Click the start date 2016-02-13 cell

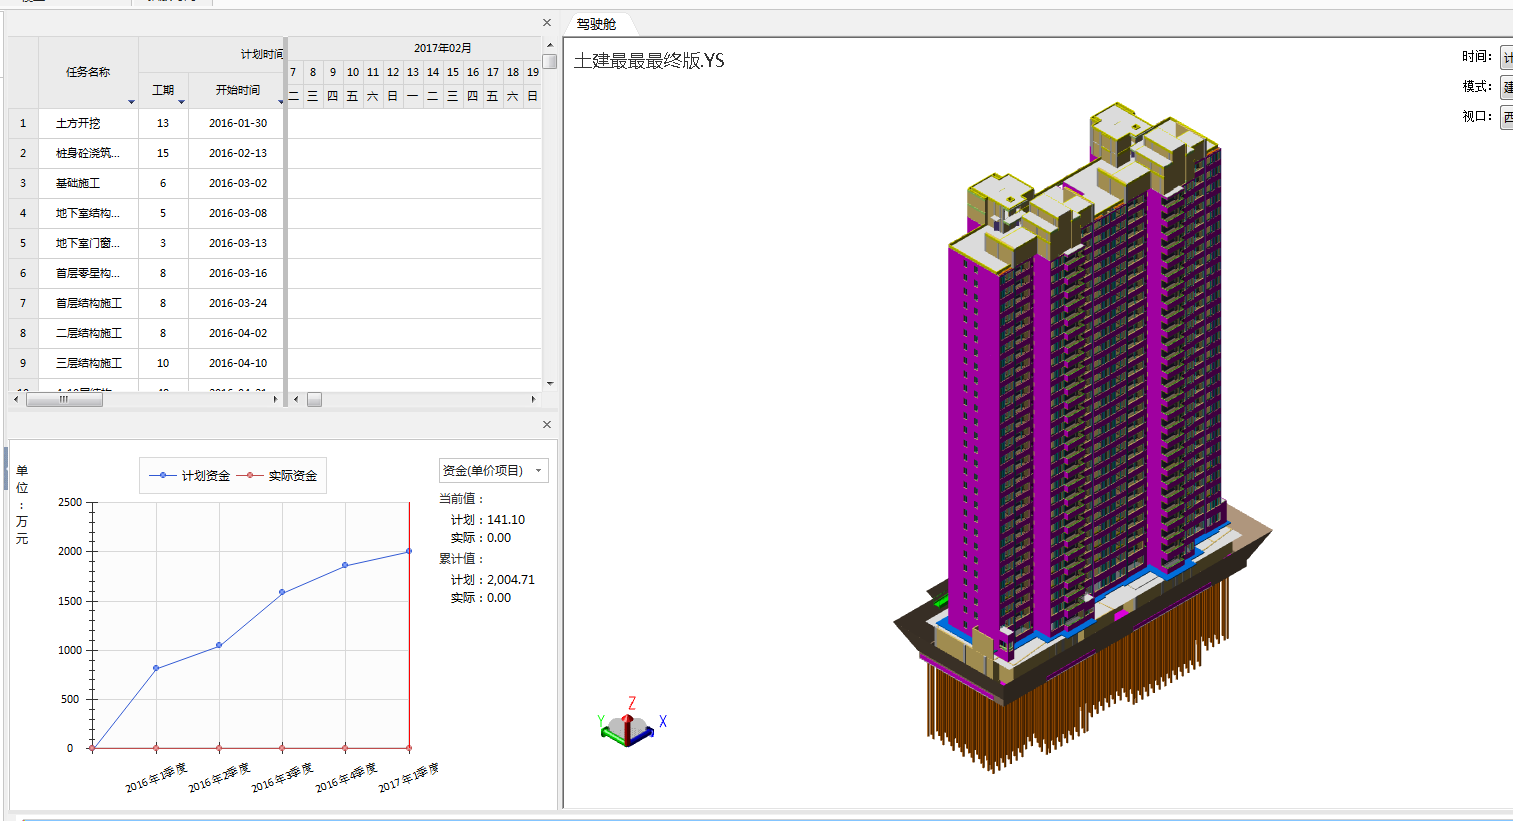pos(237,153)
